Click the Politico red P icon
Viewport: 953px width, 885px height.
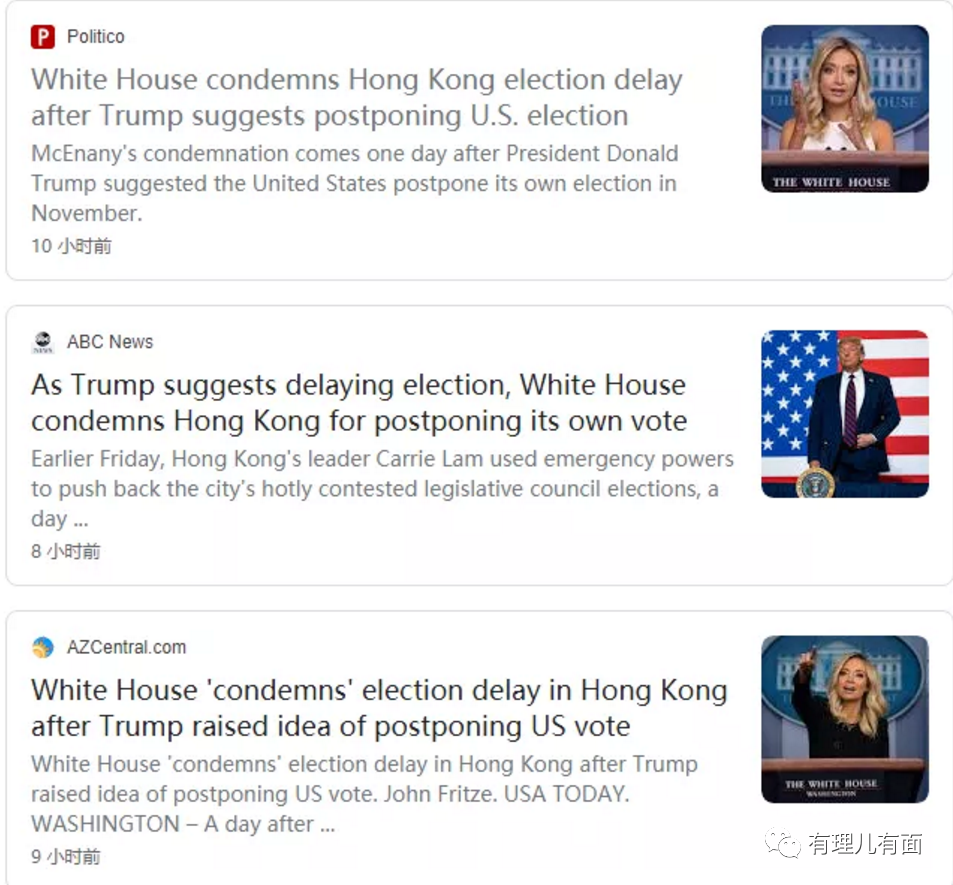43,37
